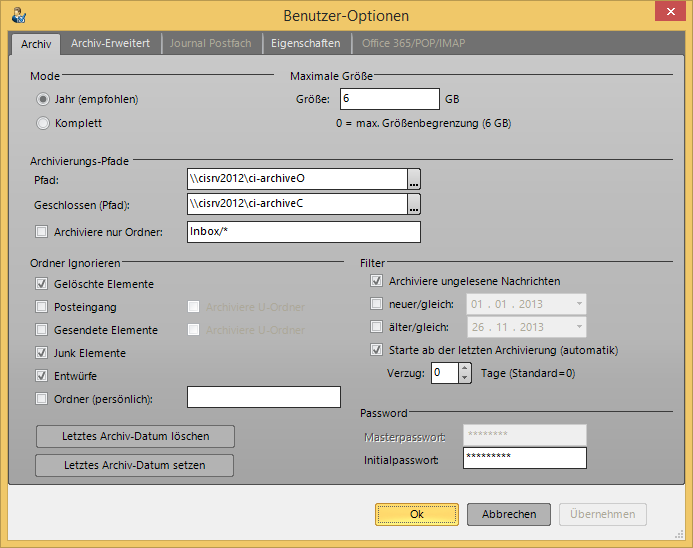Screen dimensions: 693x548
Task: Switch to the Archiv-Erweitert tab
Action: (x=110, y=44)
